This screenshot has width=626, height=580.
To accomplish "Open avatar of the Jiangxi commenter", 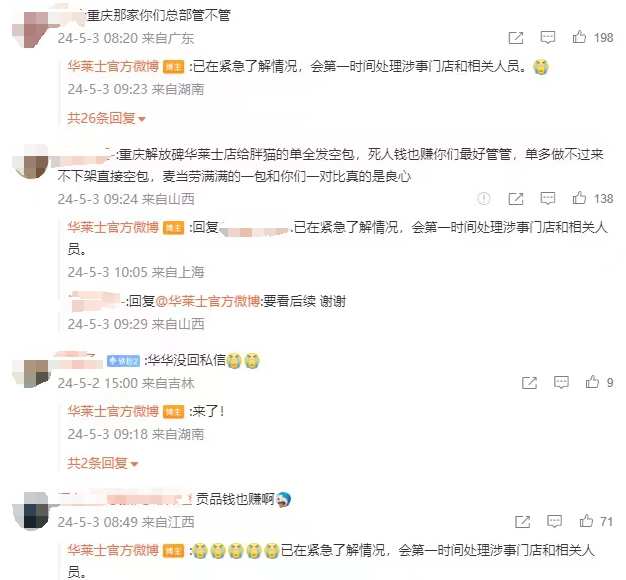I will (30, 510).
